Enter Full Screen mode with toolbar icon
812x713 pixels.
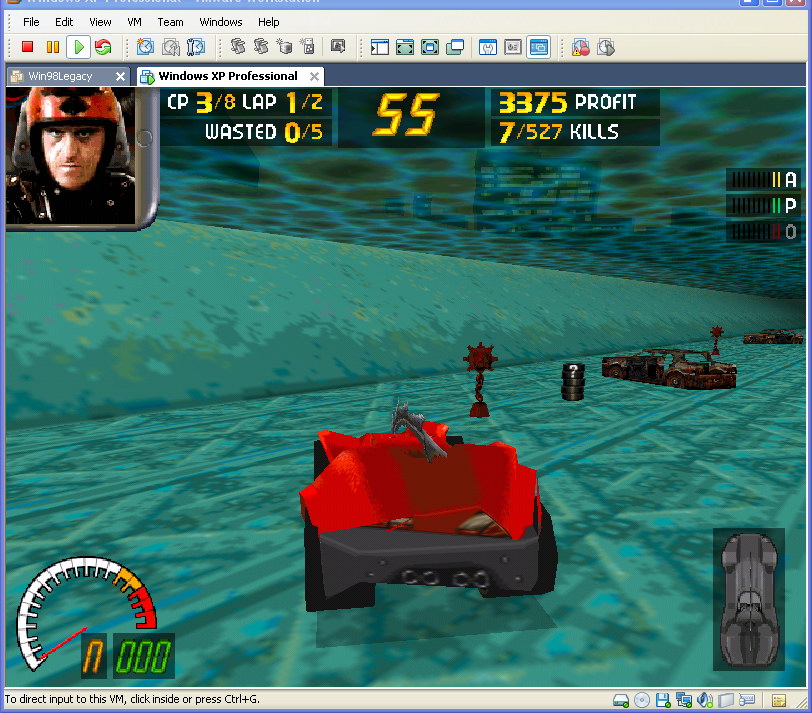(x=430, y=47)
